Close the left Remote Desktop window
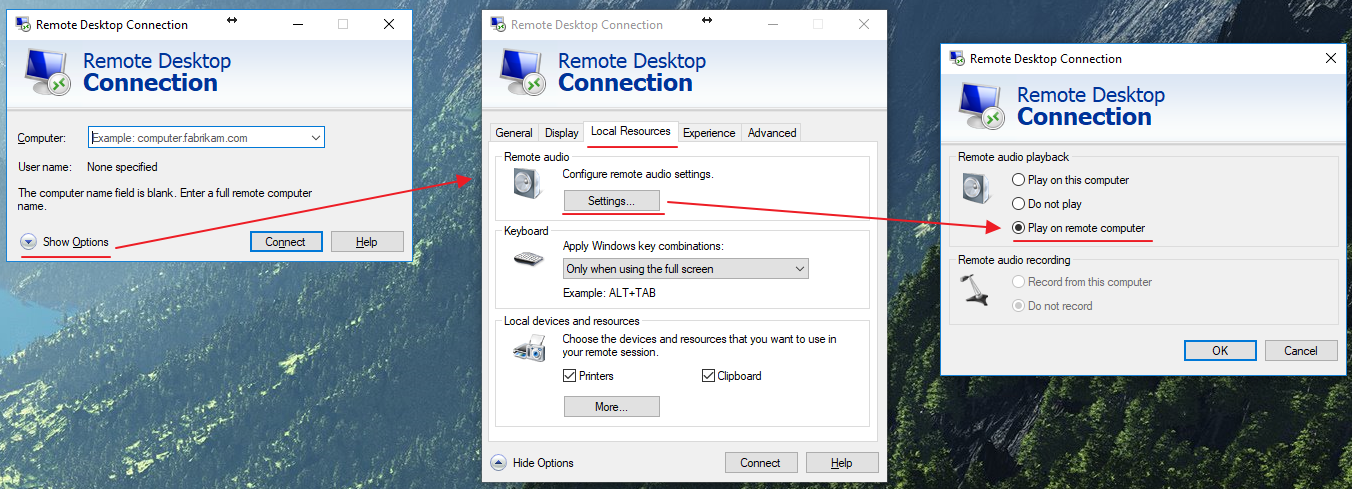 [389, 24]
